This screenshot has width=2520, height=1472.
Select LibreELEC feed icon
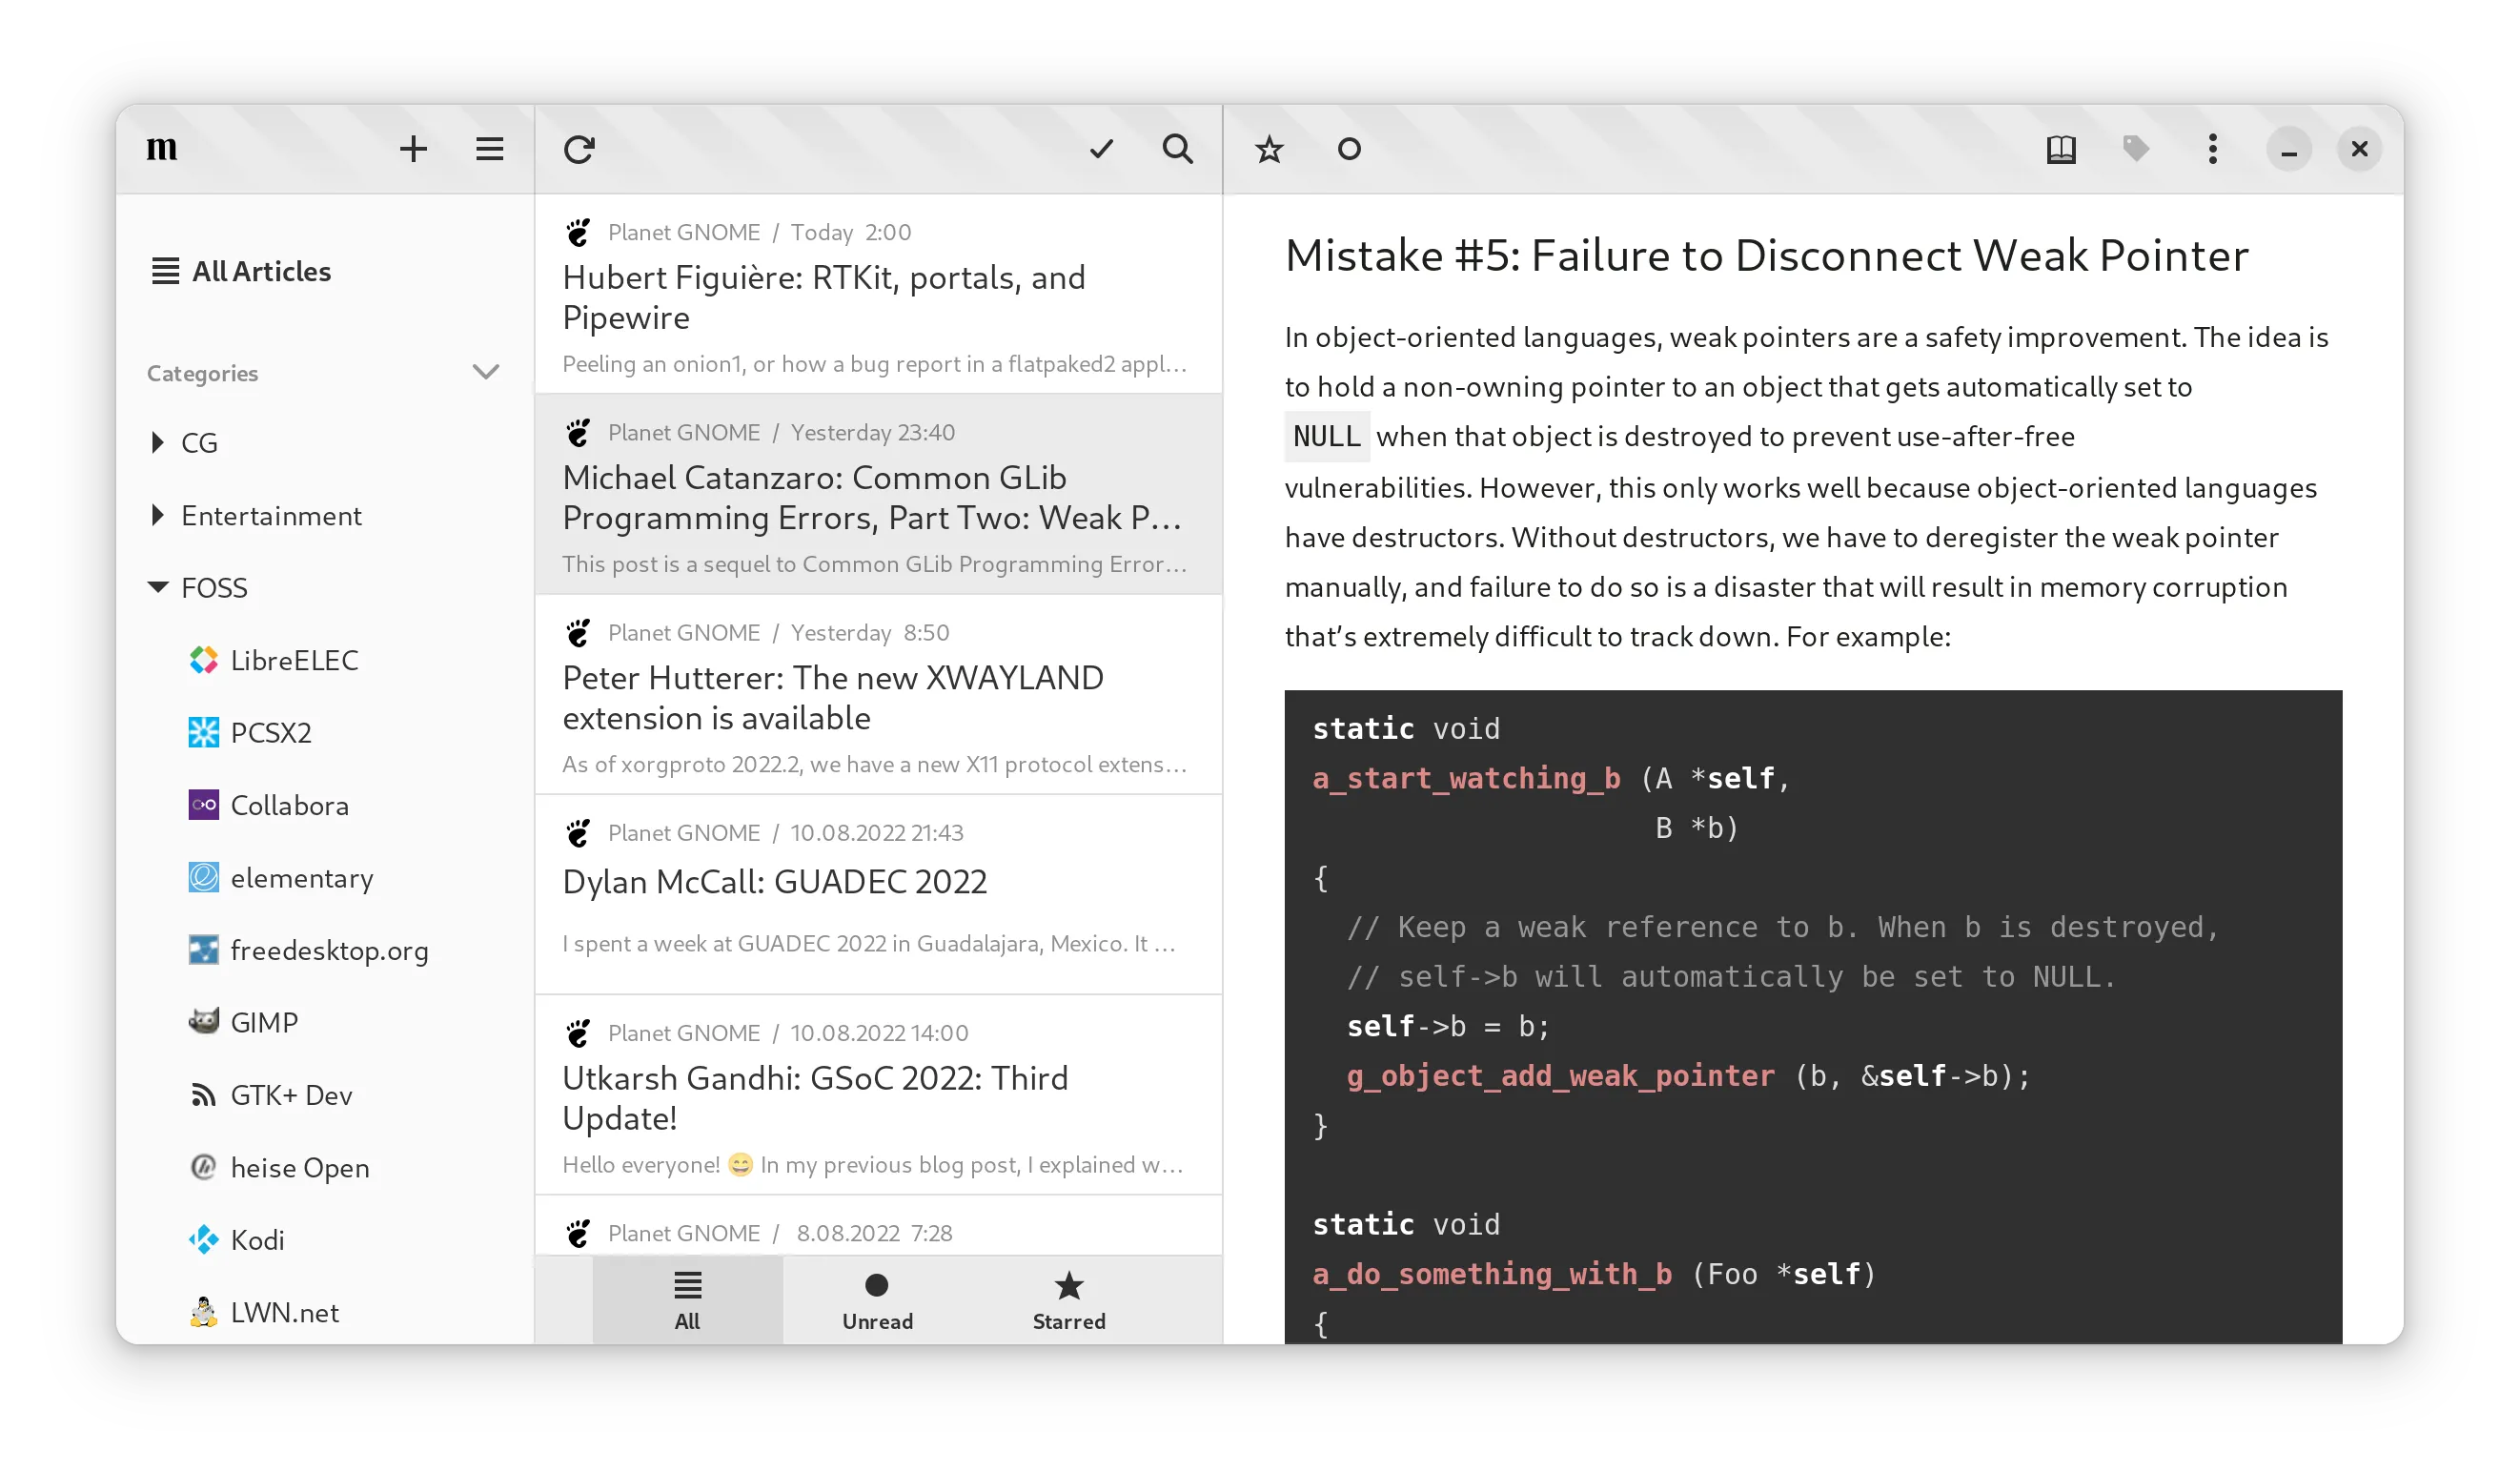203,660
